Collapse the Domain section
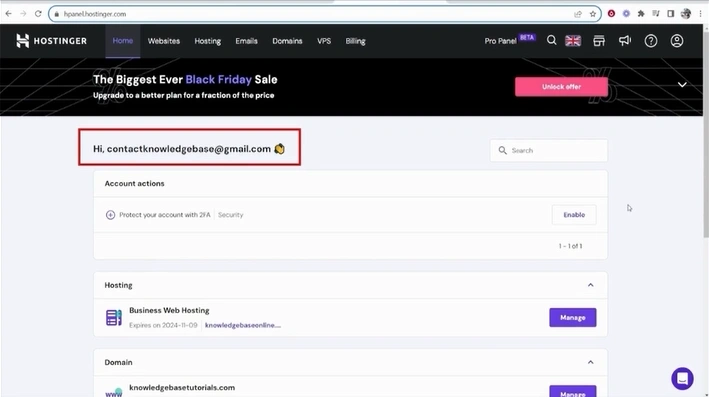The height and width of the screenshot is (397, 709). coord(591,362)
